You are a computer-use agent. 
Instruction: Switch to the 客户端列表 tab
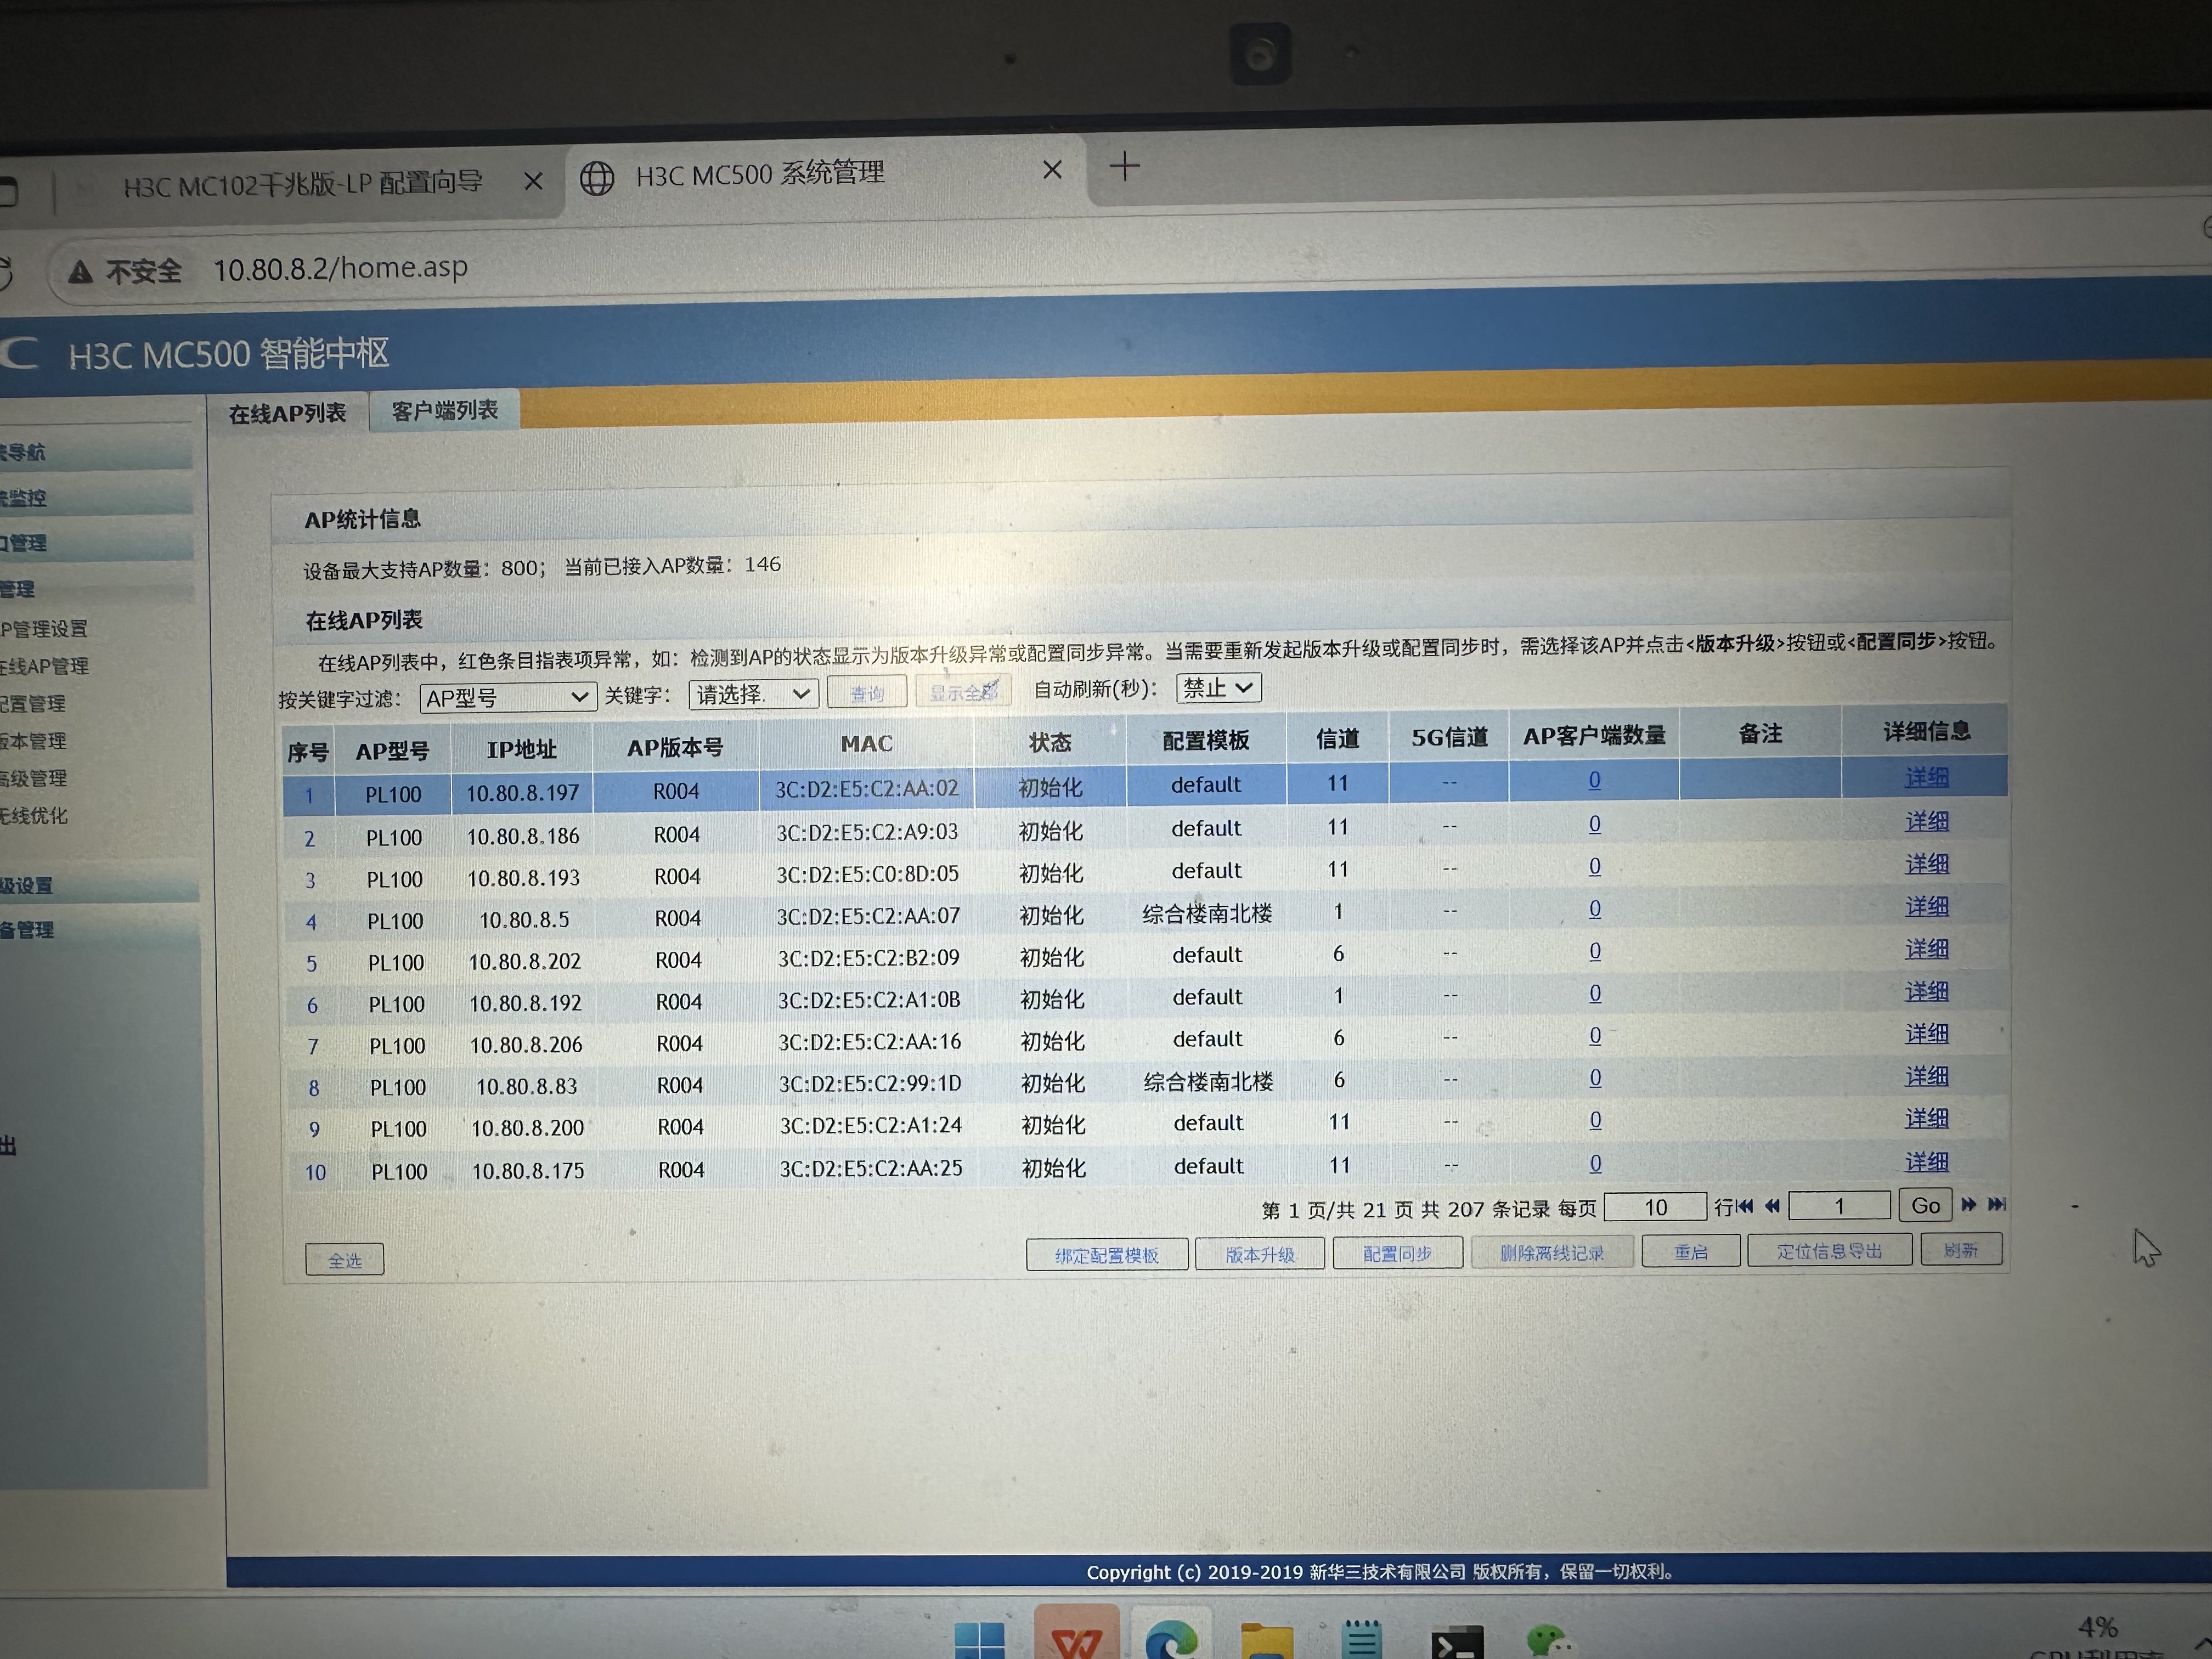tap(444, 410)
